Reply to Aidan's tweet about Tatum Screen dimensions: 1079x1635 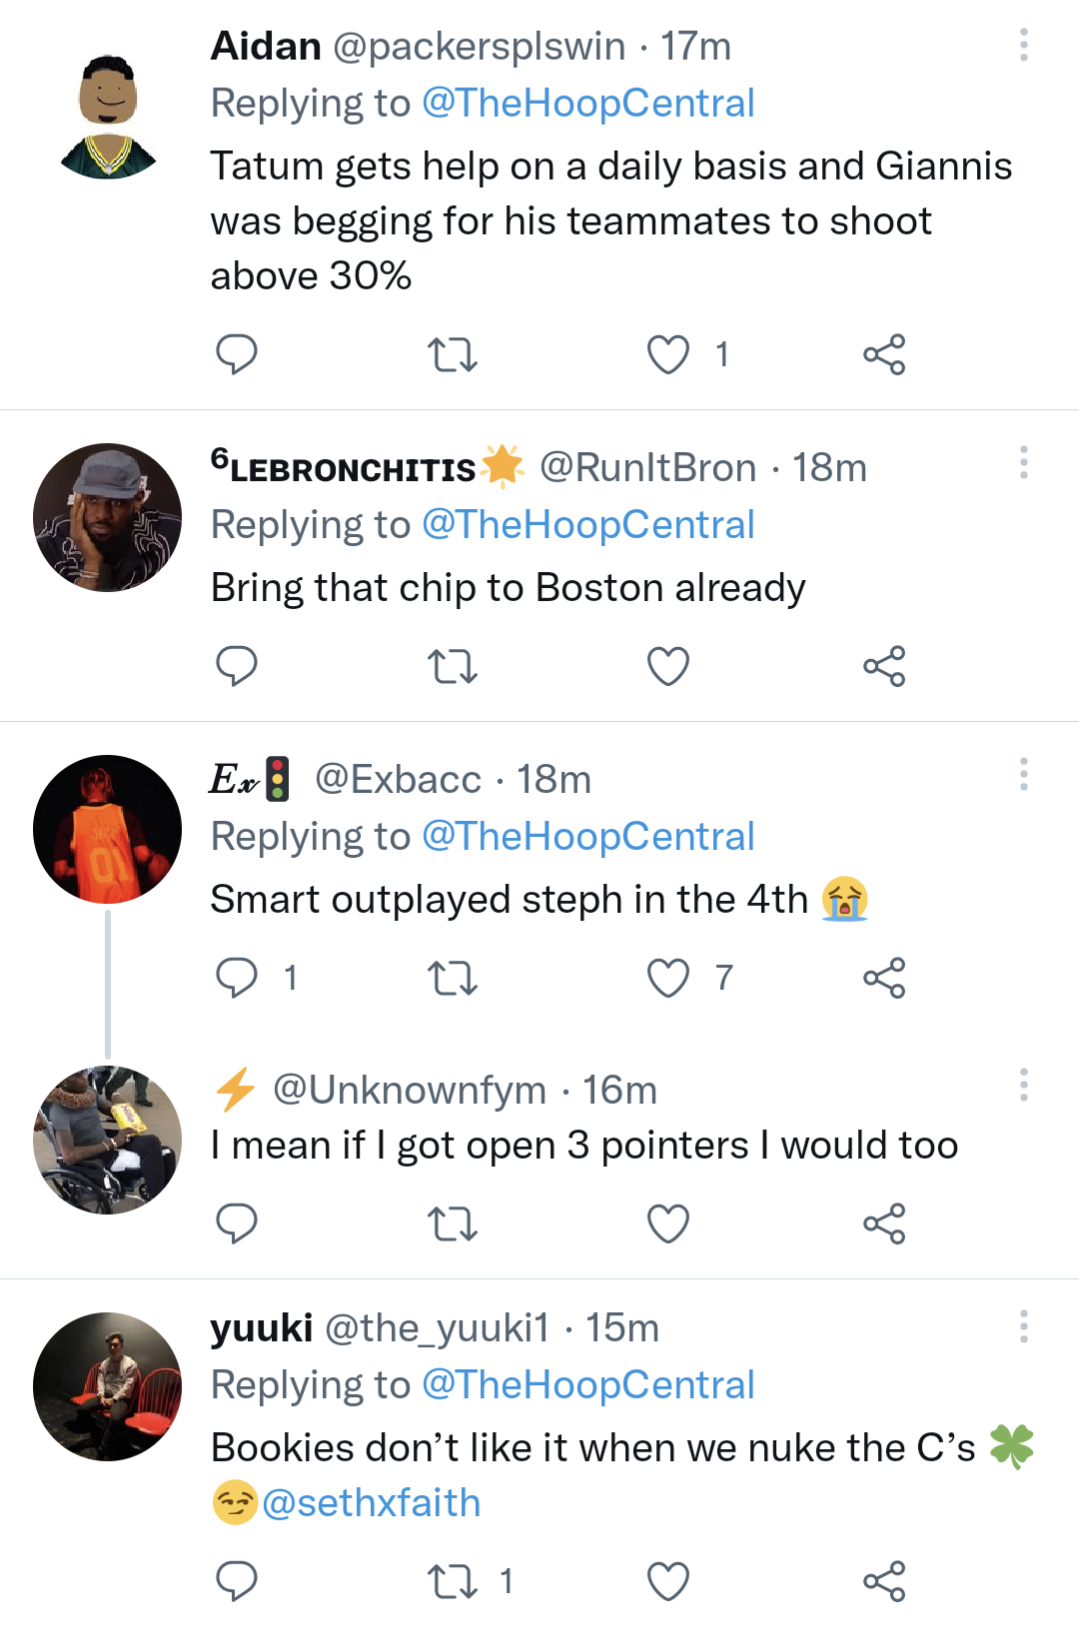(237, 354)
